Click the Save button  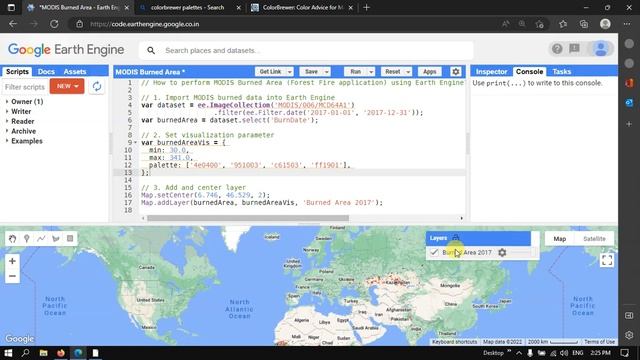tap(311, 72)
